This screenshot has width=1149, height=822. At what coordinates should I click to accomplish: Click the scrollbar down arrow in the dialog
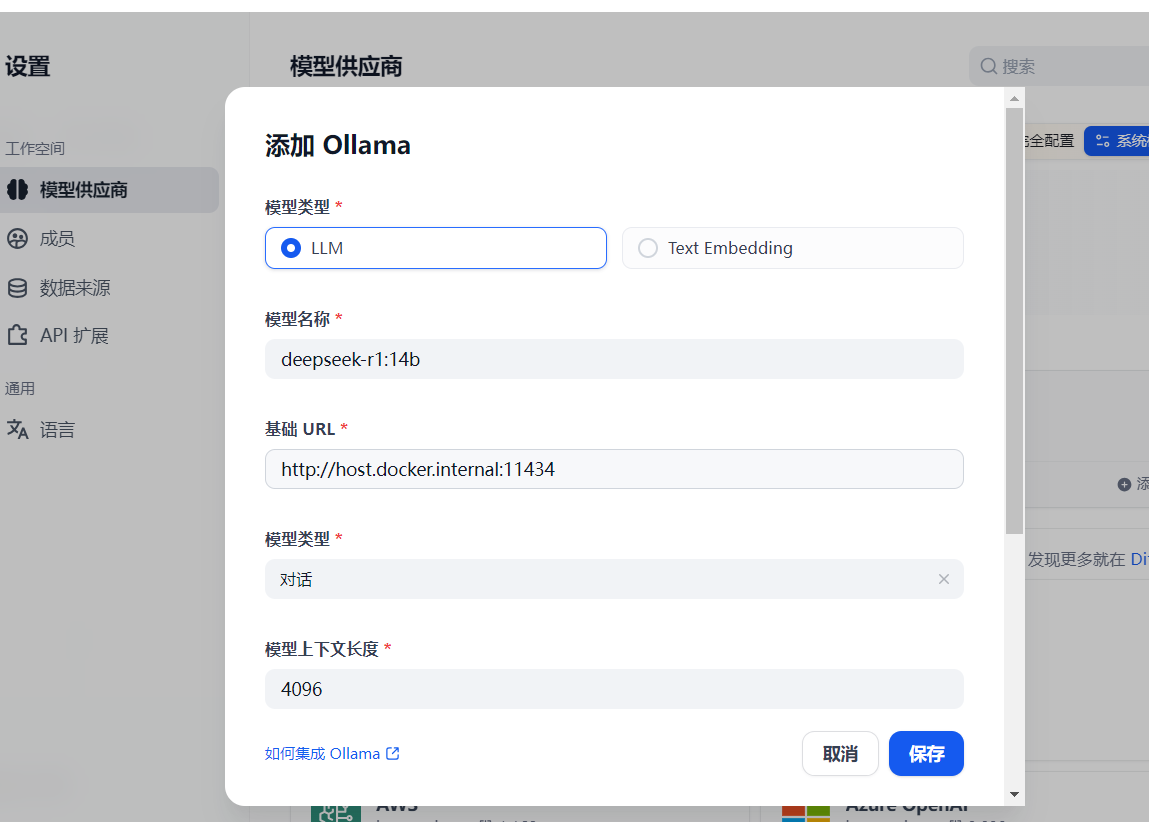point(1014,794)
